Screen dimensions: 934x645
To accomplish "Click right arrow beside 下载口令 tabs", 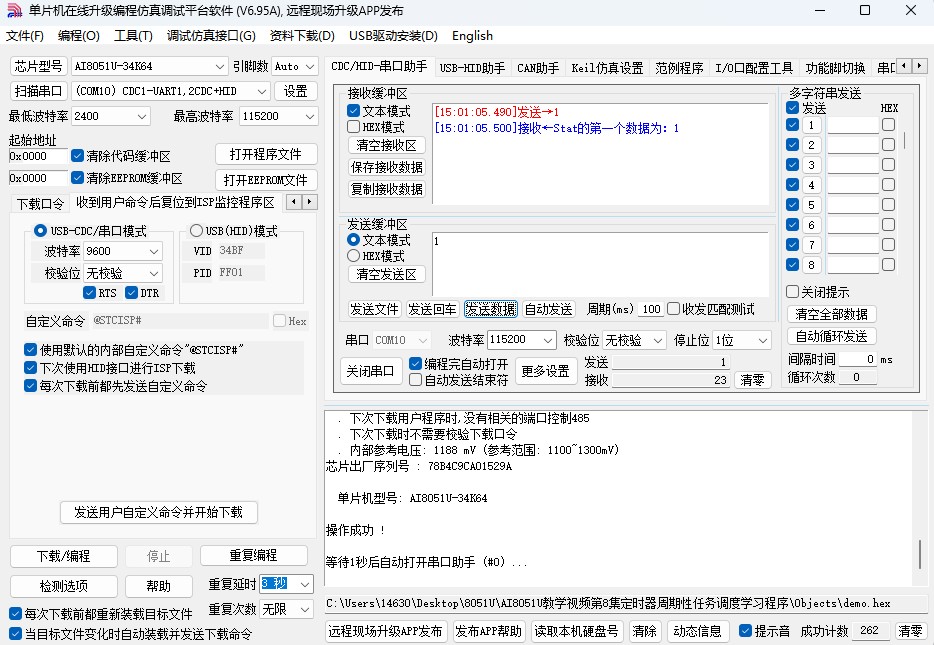I will (x=310, y=202).
